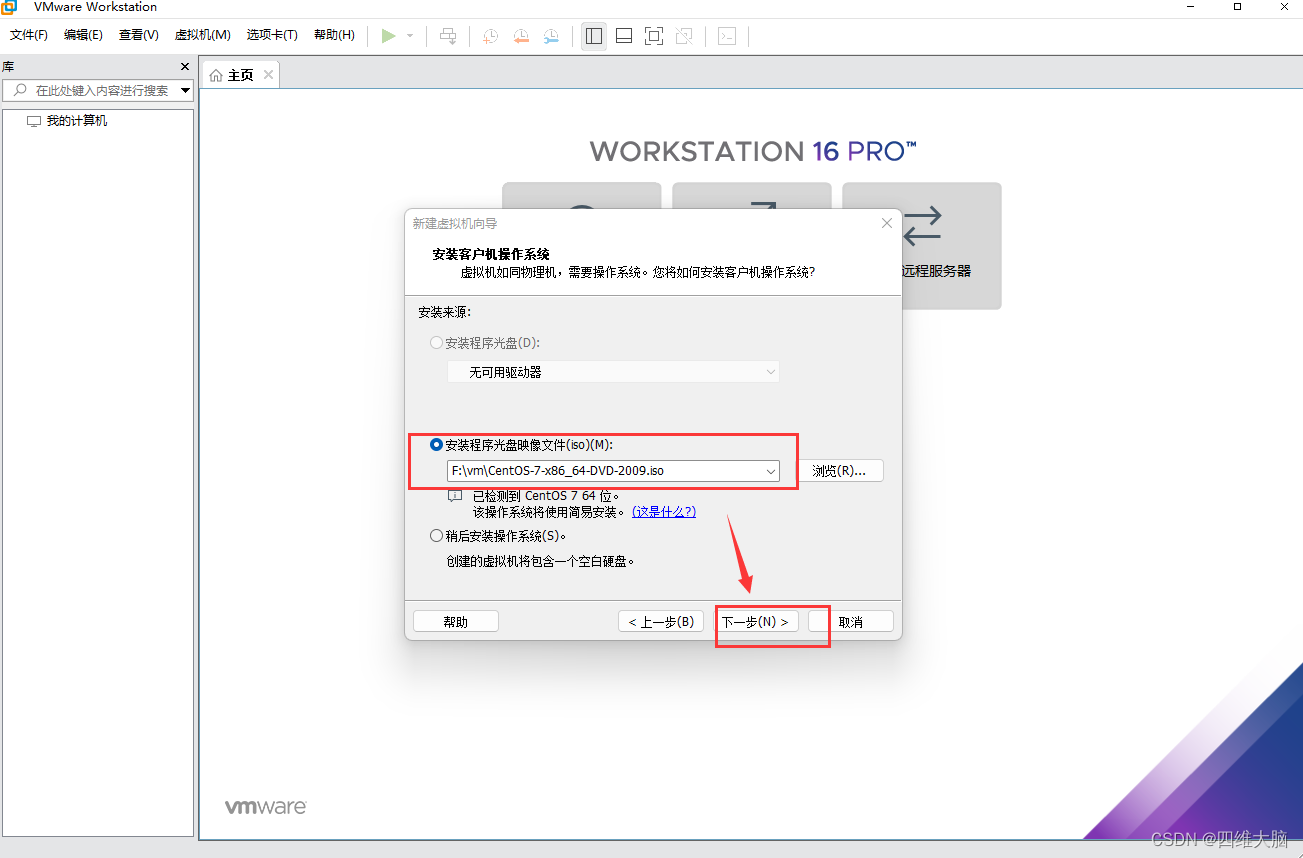Screen dimensions: 1303x858
Task: Switch to the 主页 tab
Action: coord(241,76)
